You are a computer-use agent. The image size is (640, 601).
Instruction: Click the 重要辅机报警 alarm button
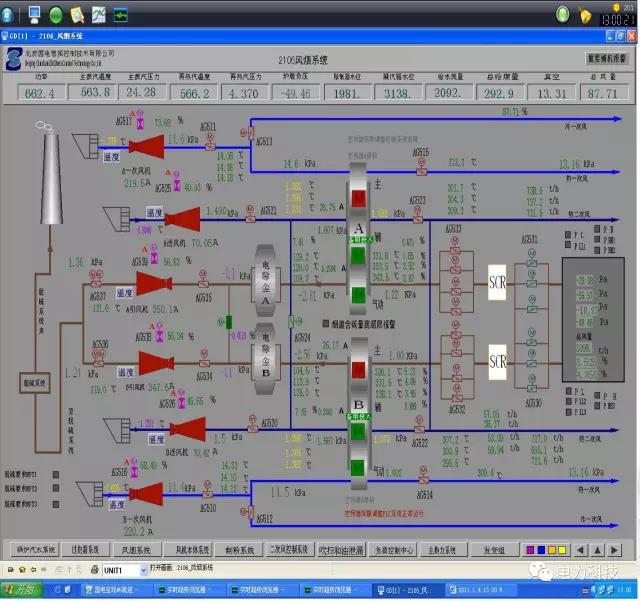click(x=607, y=59)
